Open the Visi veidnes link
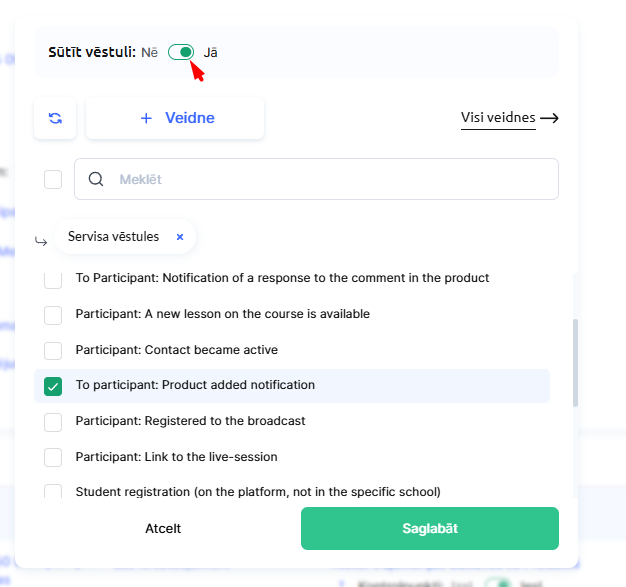Viewport: 626px width, 587px height. coord(497,118)
